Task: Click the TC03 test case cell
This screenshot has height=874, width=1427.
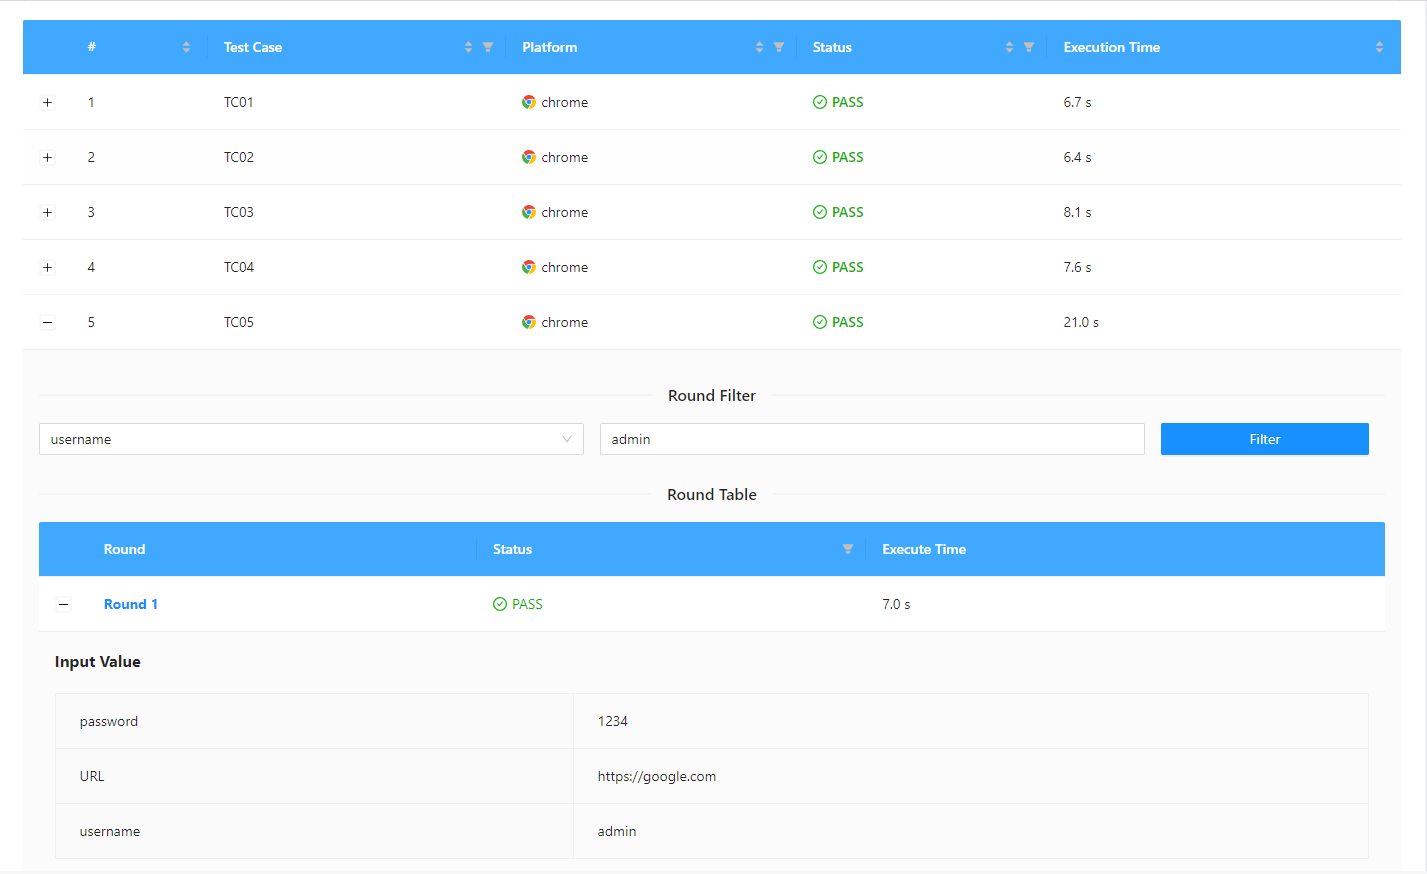Action: pos(239,212)
